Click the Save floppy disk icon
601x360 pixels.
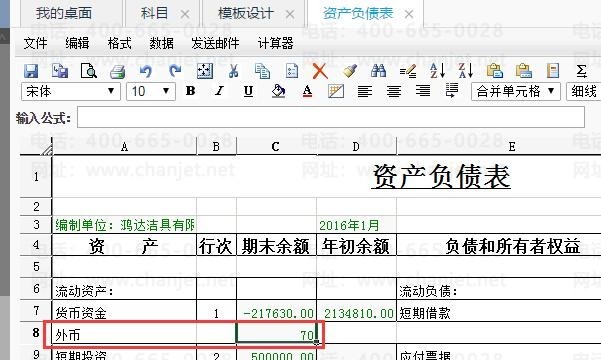(31, 71)
